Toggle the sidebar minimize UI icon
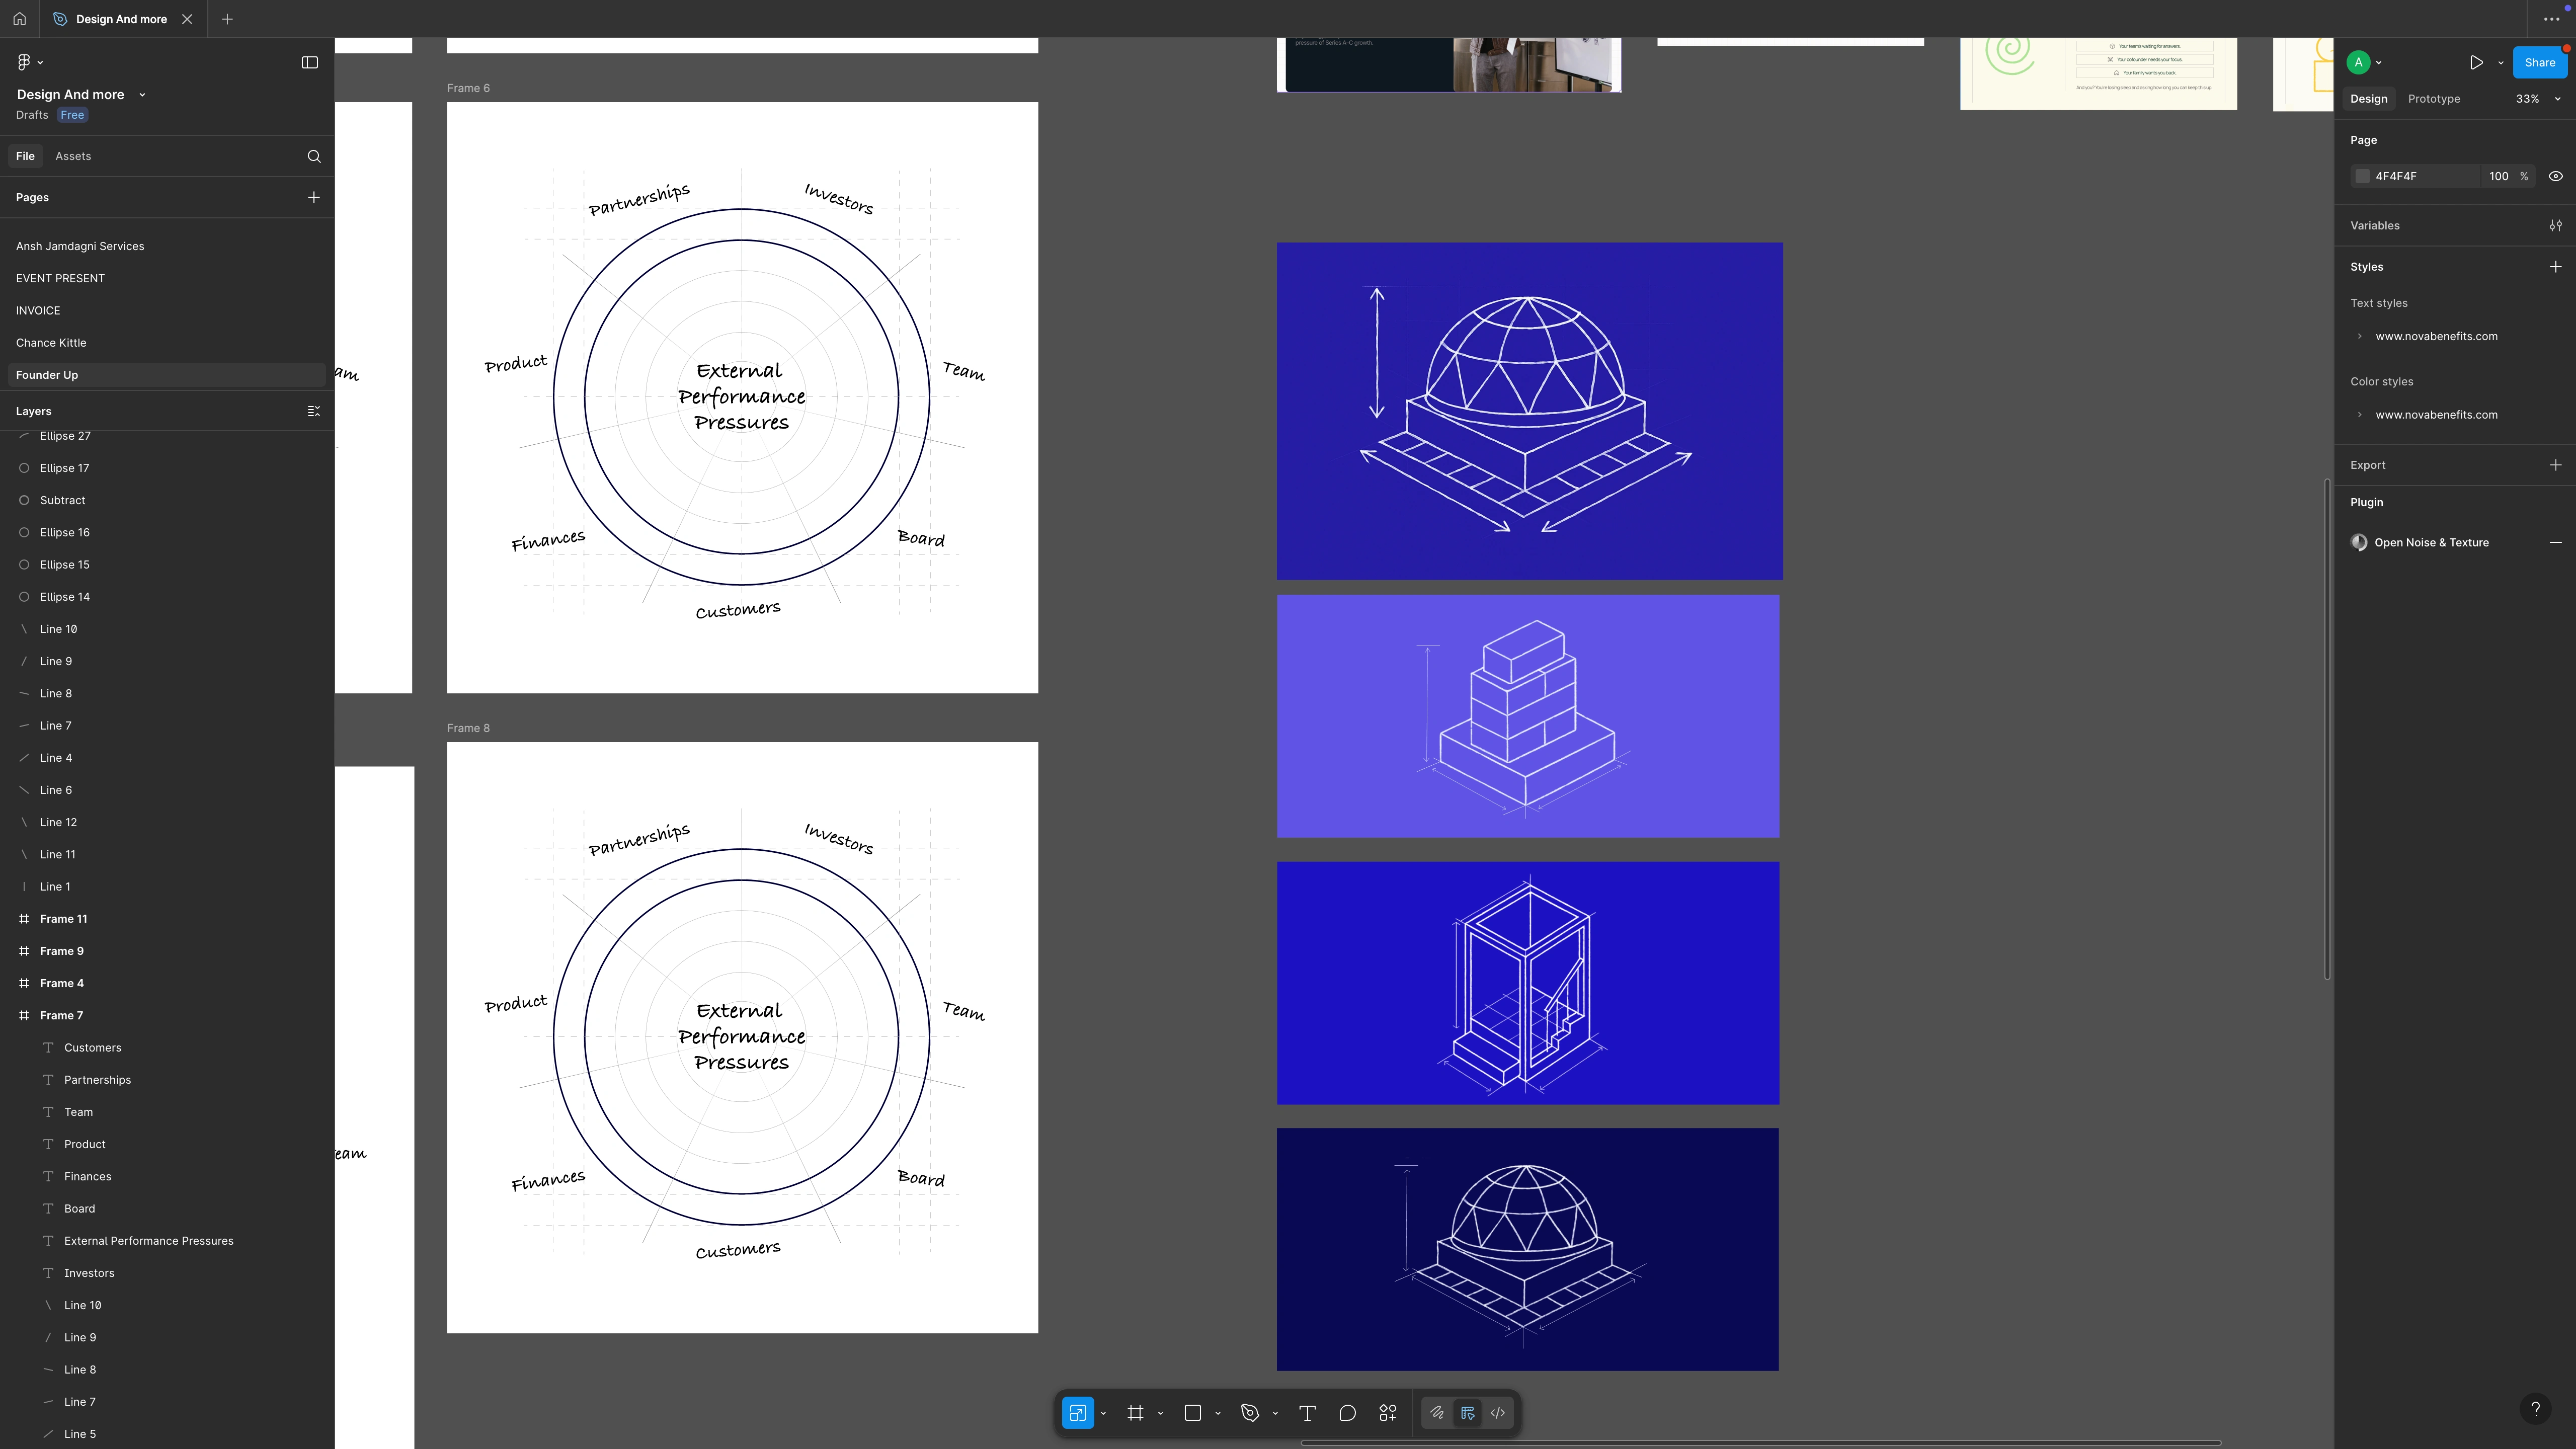Screen dimensions: 2576x1449 310,62
